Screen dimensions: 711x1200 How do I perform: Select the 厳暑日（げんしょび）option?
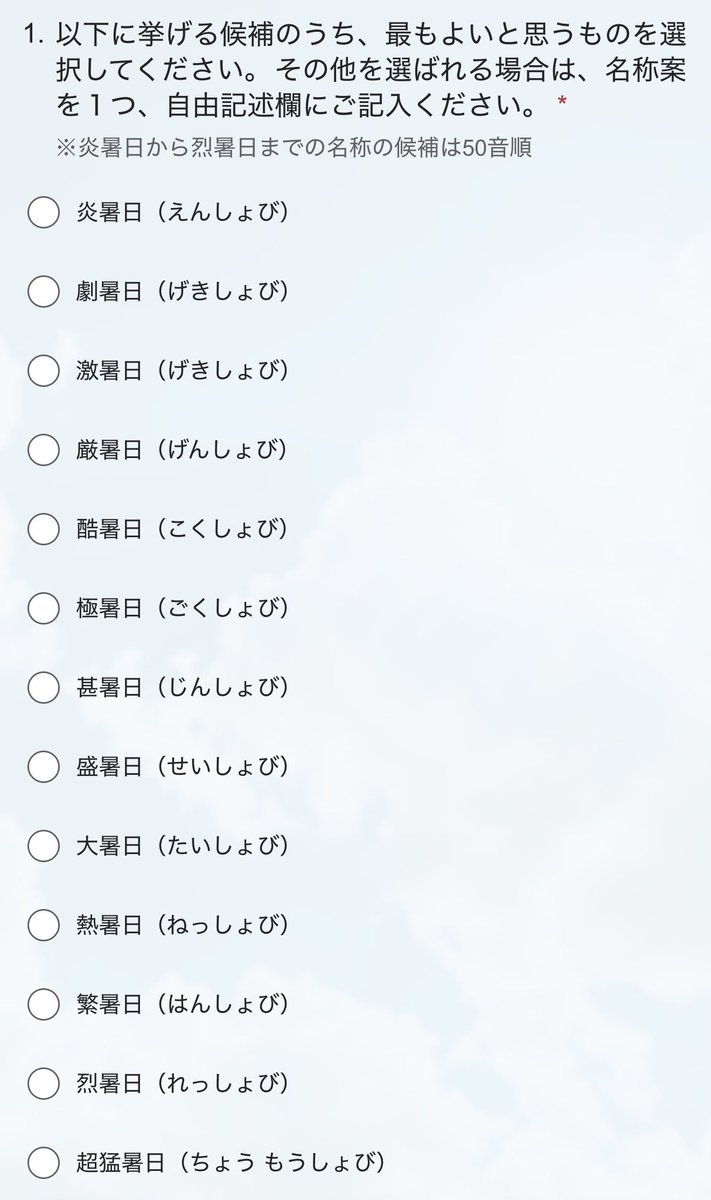[43, 451]
